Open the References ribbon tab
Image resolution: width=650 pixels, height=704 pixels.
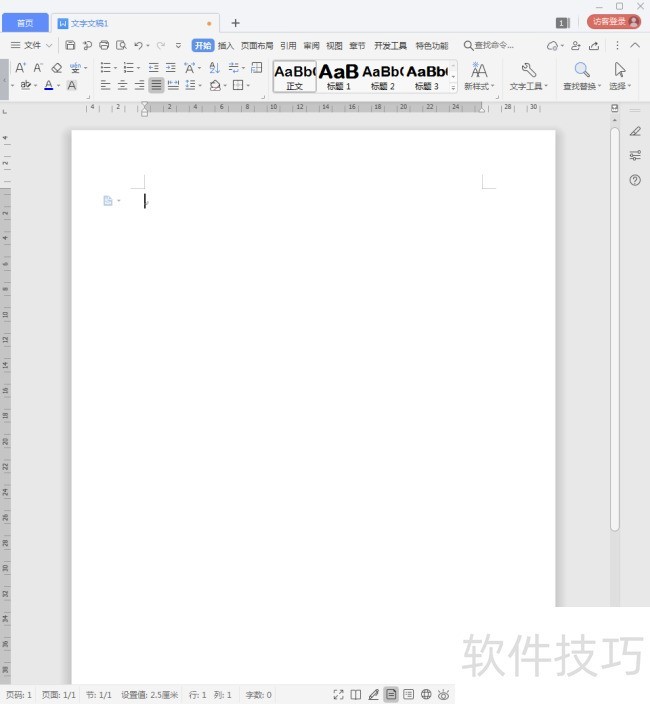coord(288,45)
